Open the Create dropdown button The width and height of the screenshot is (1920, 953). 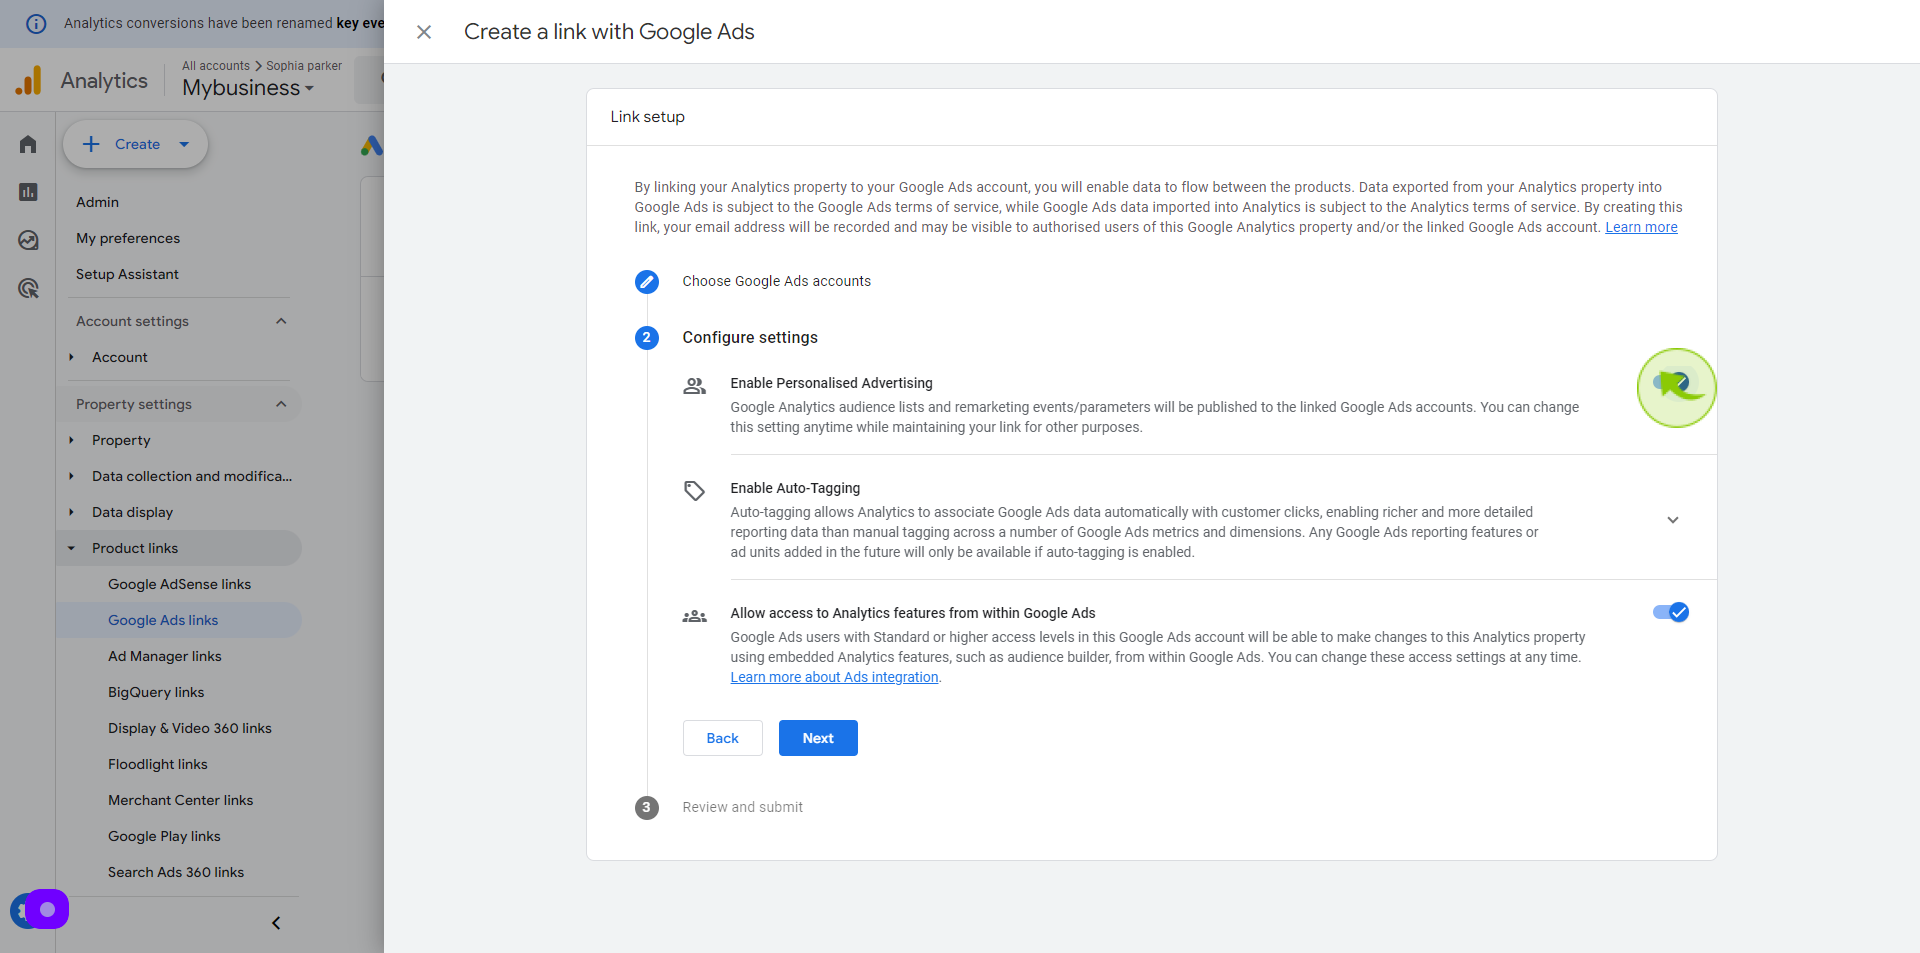coord(136,144)
